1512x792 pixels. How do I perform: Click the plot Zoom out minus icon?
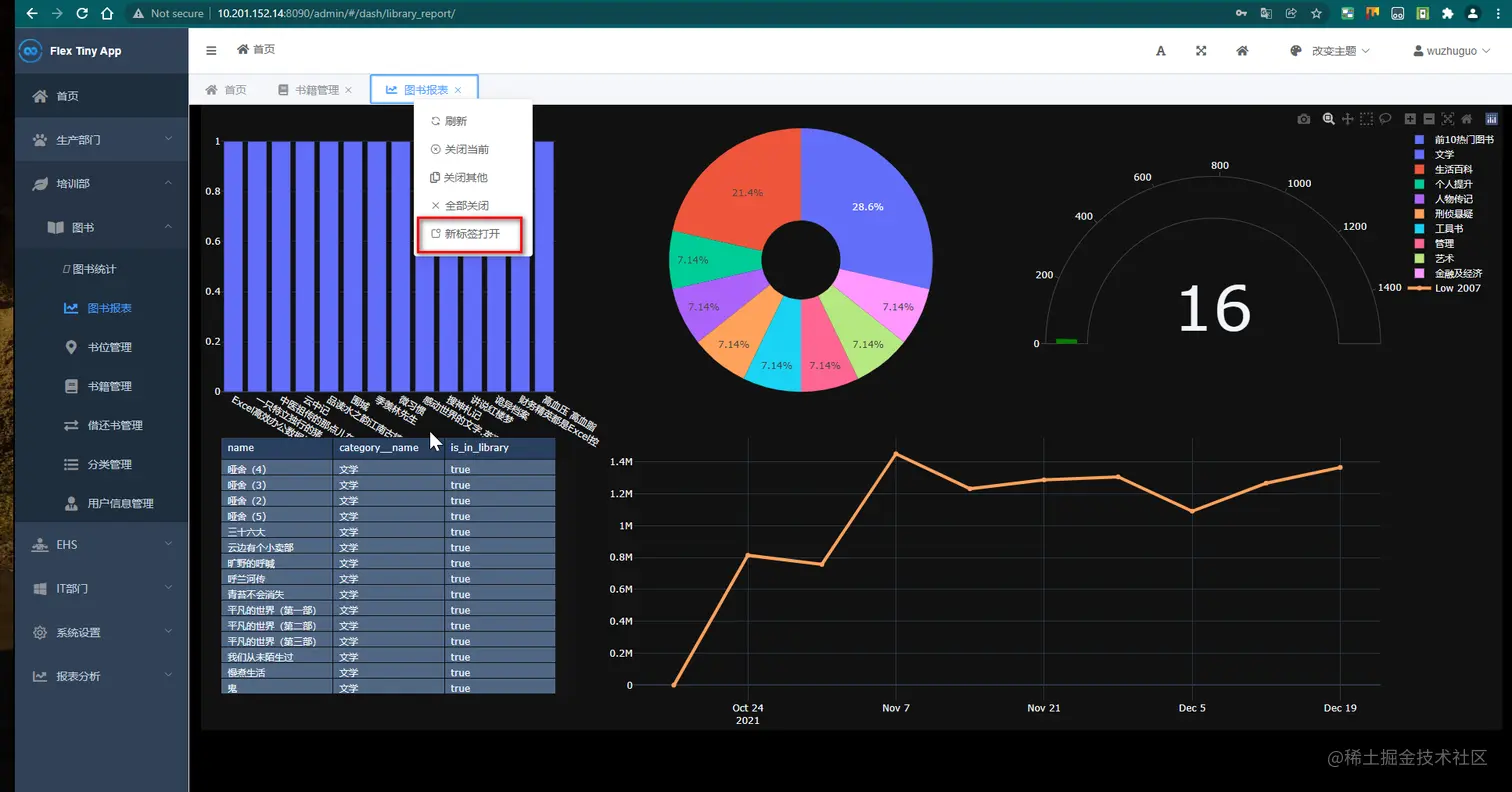[x=1429, y=119]
